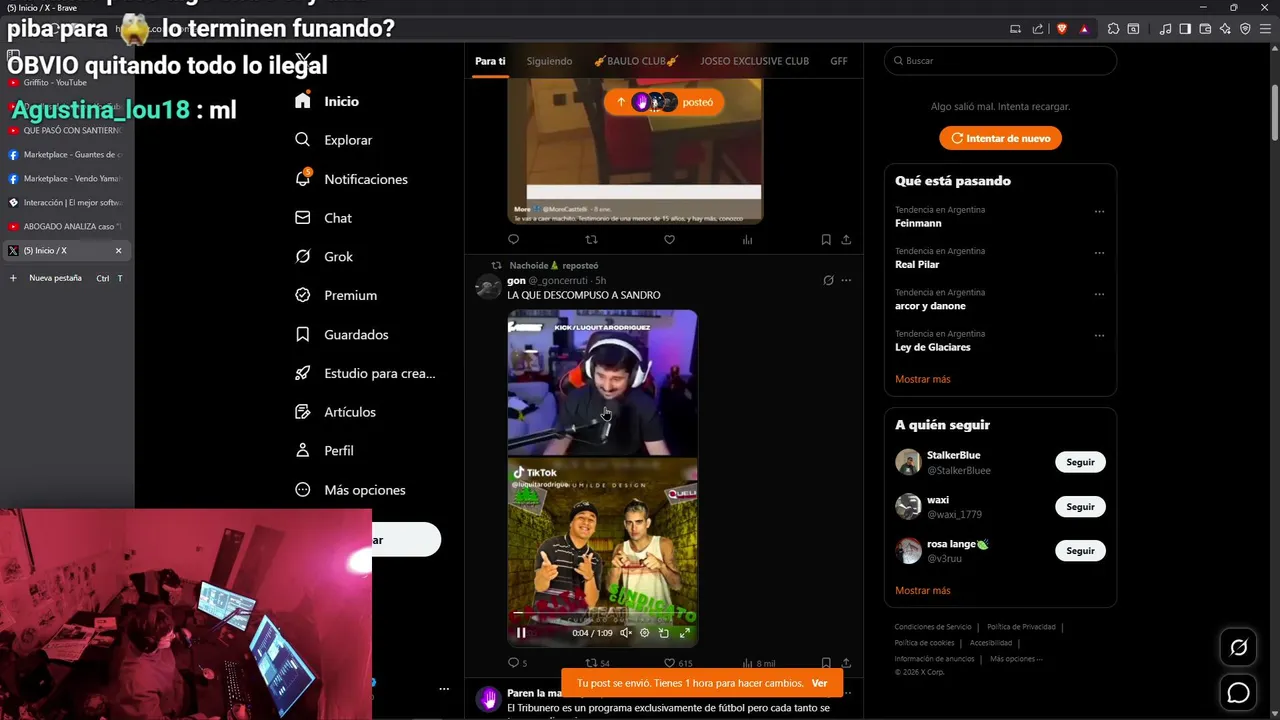Open more options on gon's post
This screenshot has width=1280, height=720.
846,281
